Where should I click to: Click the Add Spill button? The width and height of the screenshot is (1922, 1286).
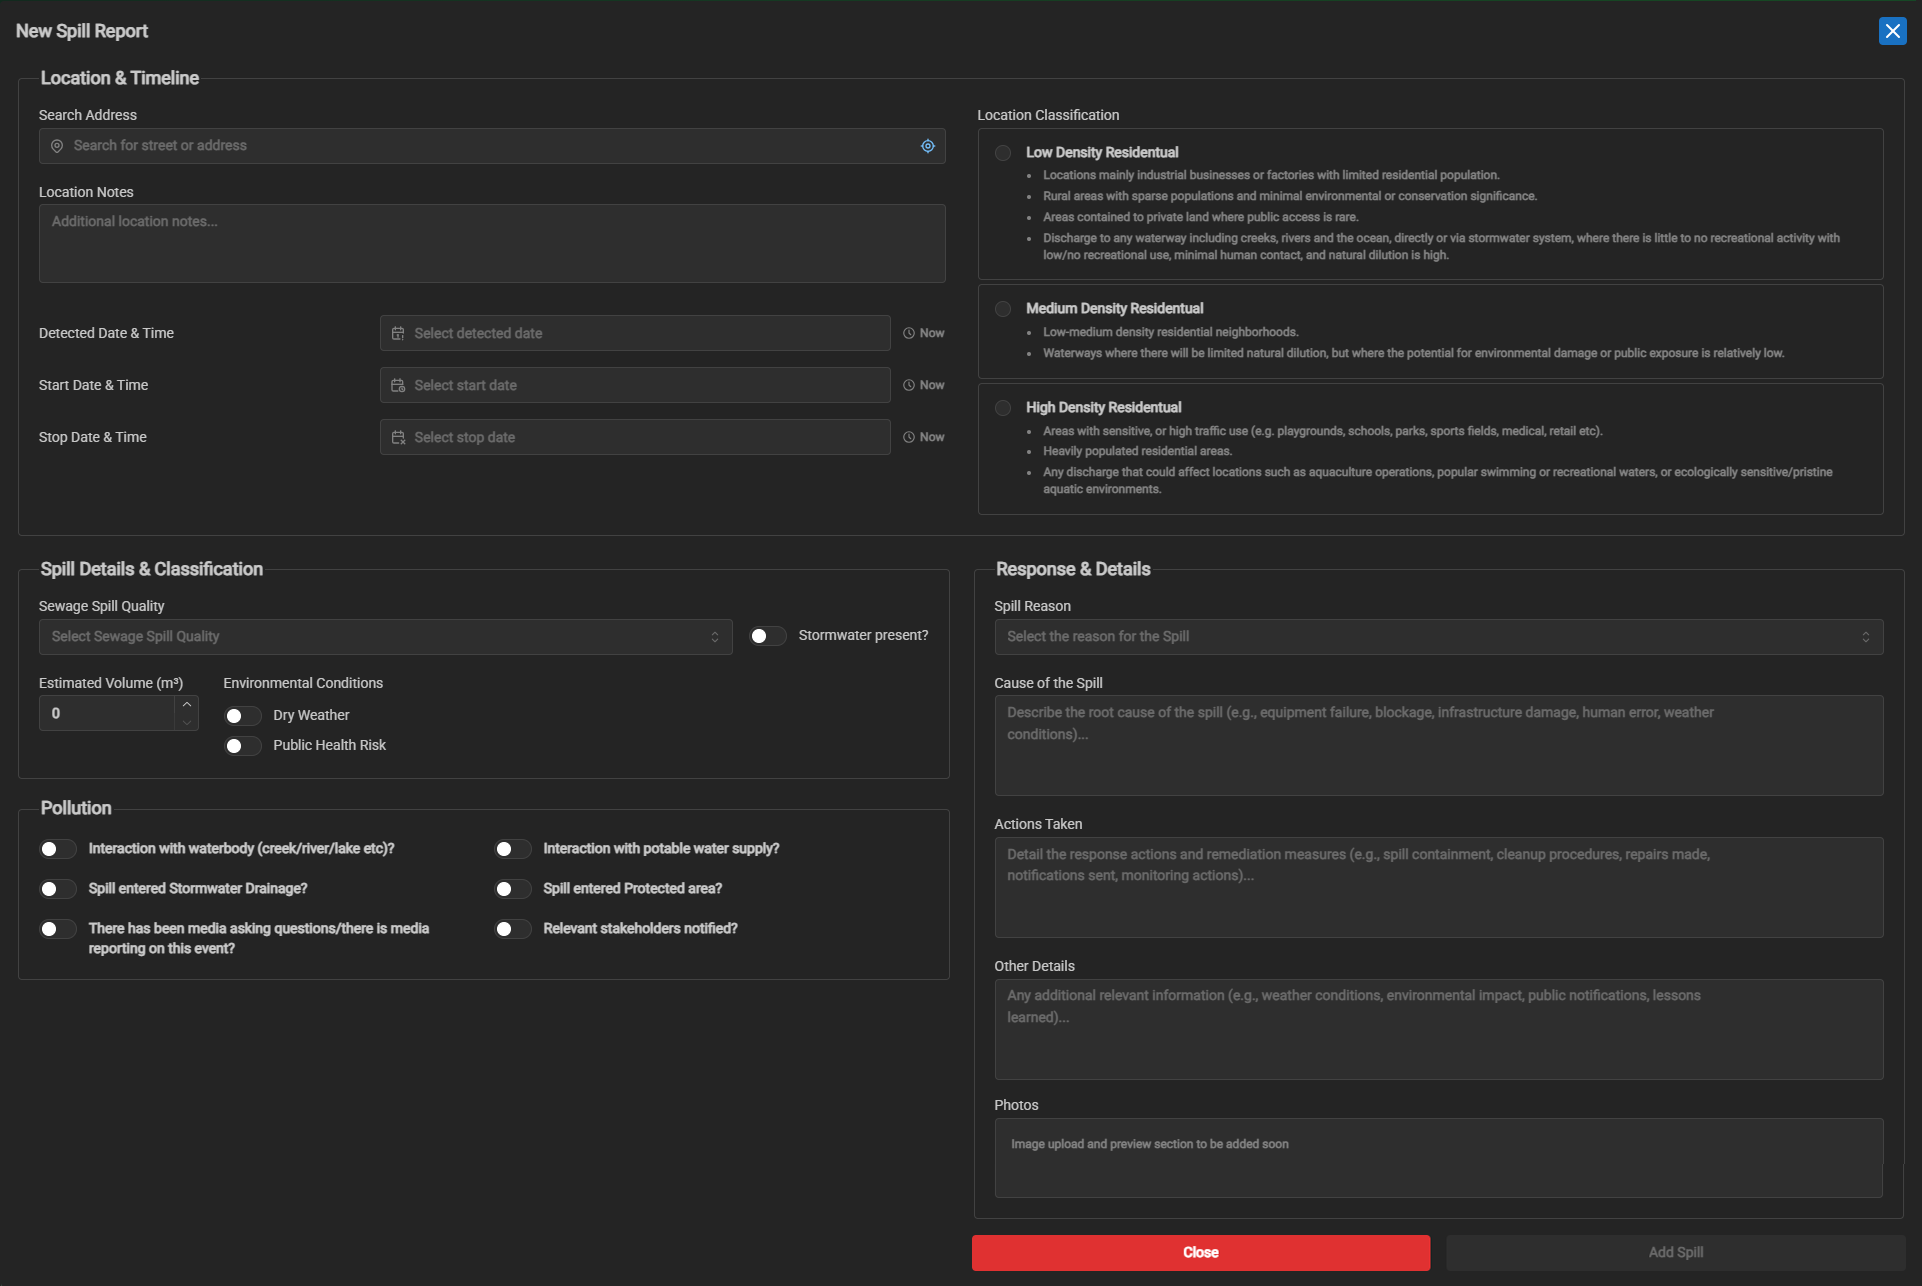point(1675,1253)
